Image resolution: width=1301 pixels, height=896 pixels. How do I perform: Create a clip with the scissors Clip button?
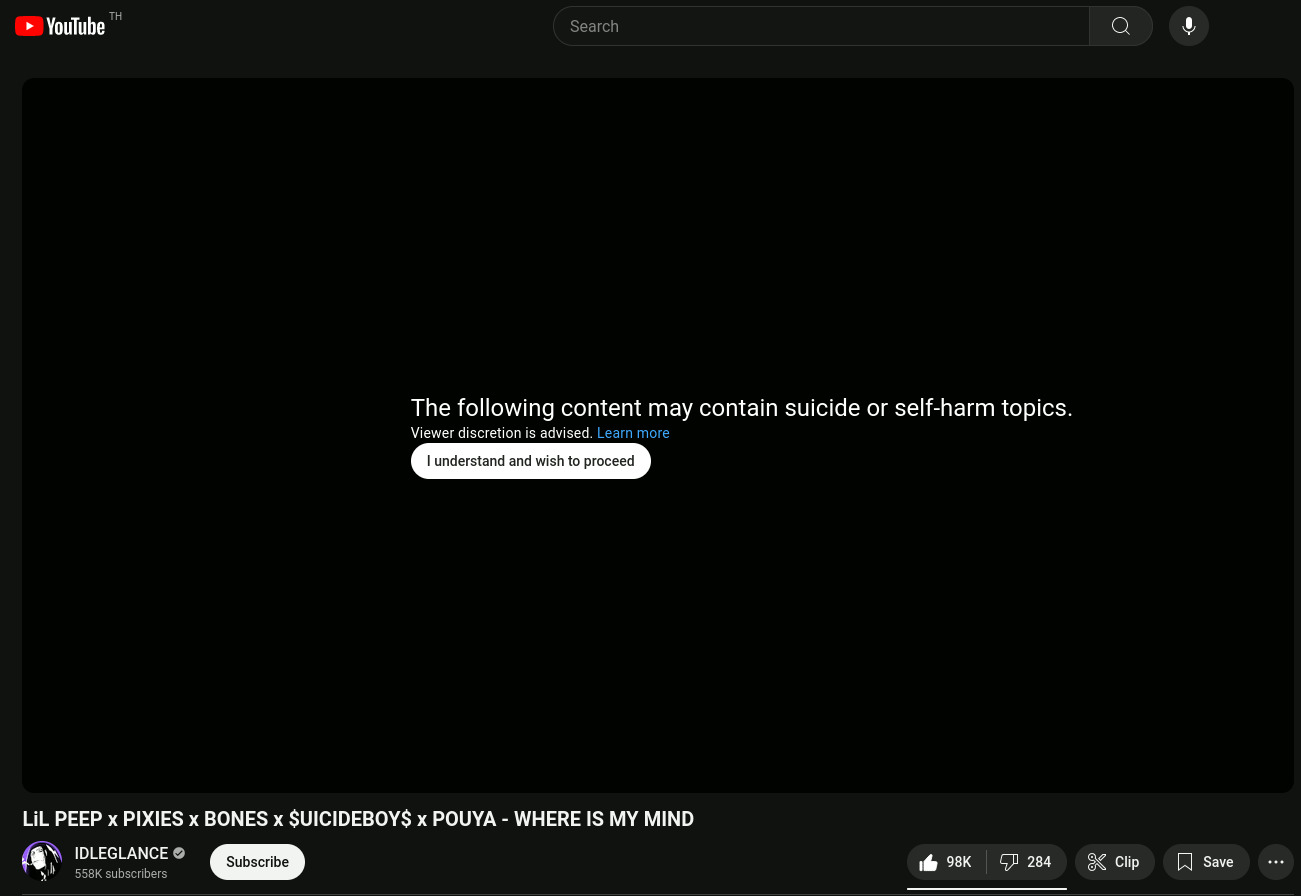[x=1114, y=862]
